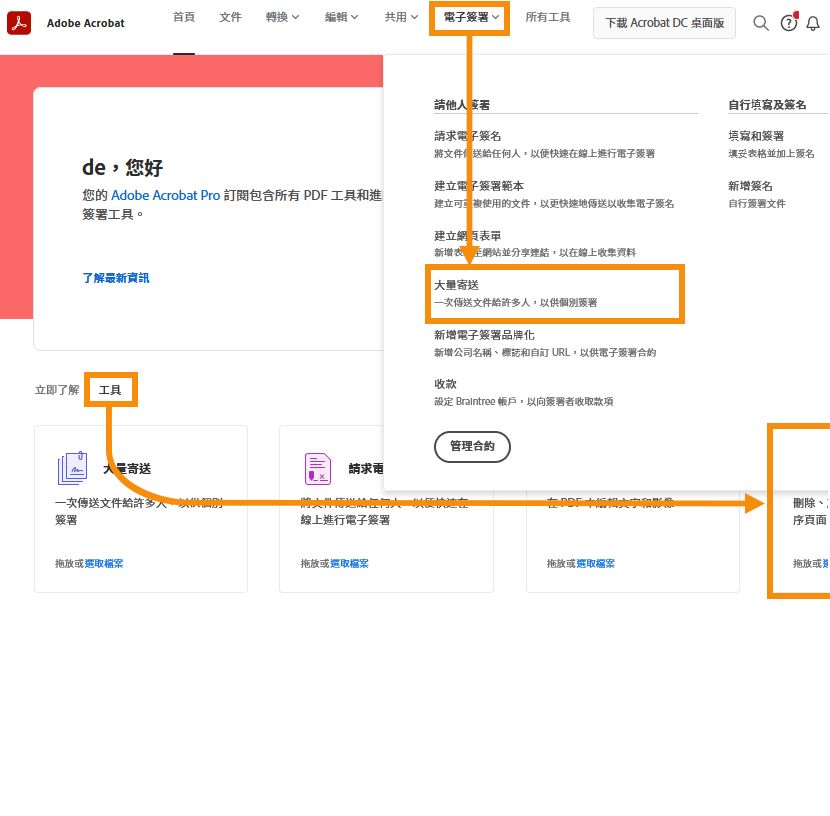Open the Adobe Acrobat Pro link
830x816 pixels.
point(165,195)
